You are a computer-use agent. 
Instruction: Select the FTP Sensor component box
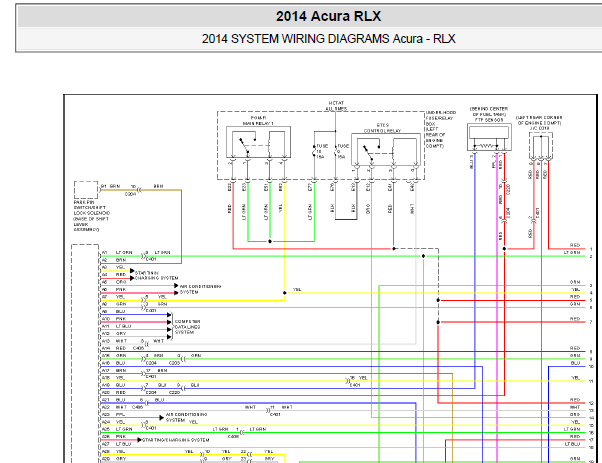pyautogui.click(x=489, y=137)
